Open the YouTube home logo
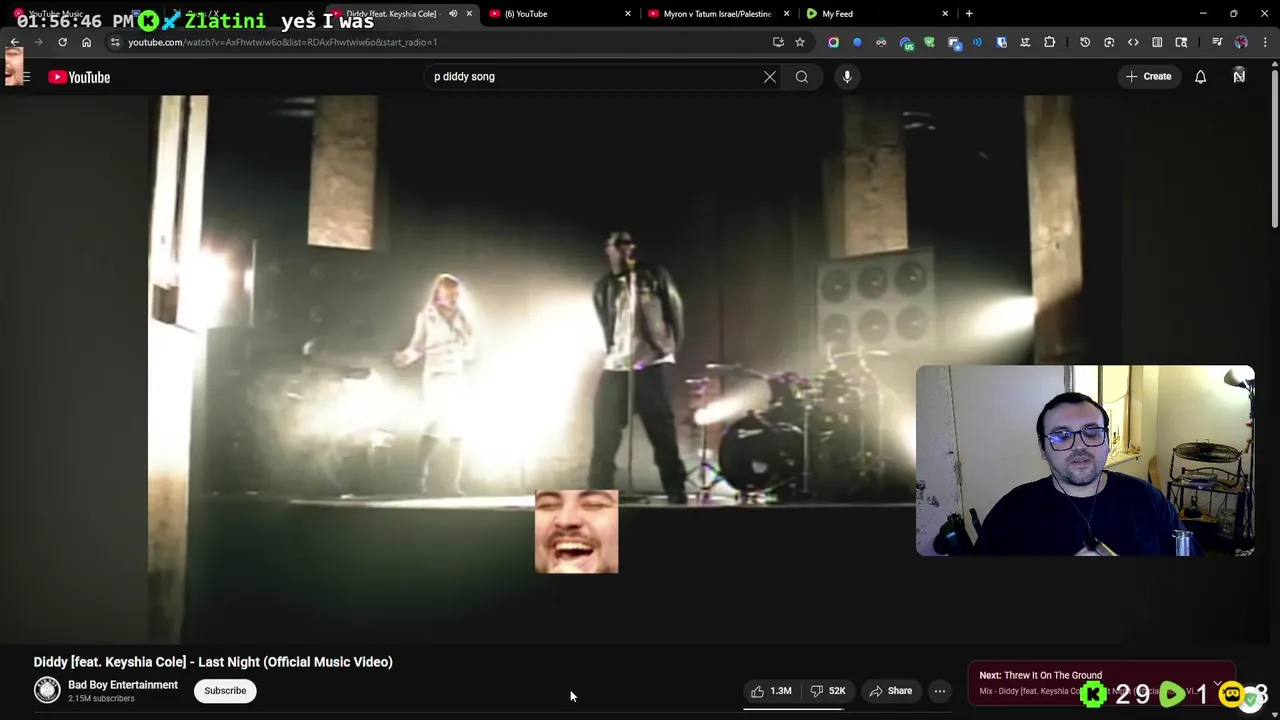The image size is (1280, 720). 79,77
